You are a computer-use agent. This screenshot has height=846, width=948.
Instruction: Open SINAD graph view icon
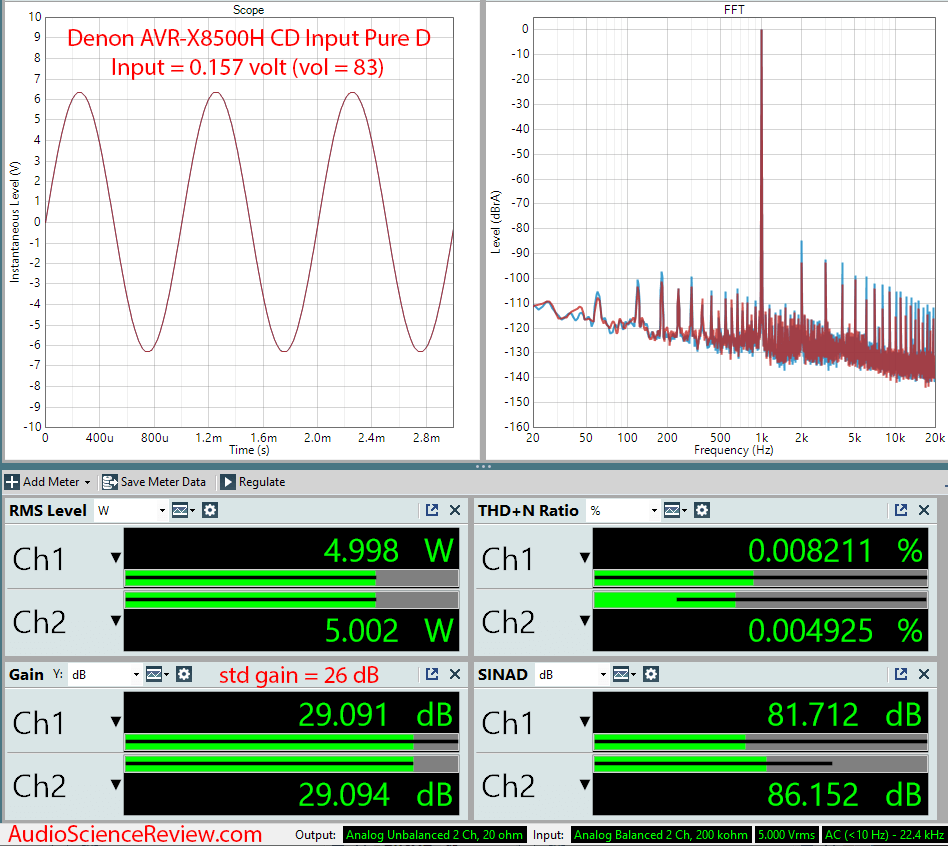(623, 674)
